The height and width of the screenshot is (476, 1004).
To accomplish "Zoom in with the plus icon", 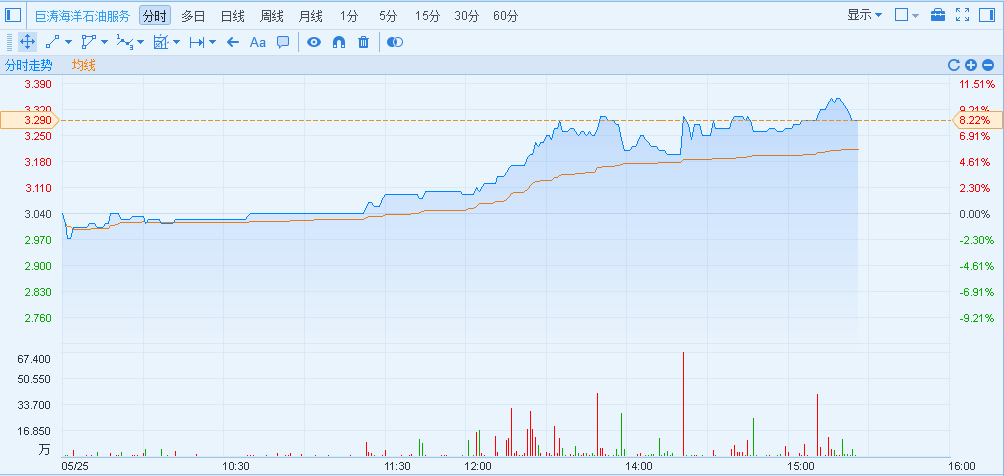I will [971, 65].
